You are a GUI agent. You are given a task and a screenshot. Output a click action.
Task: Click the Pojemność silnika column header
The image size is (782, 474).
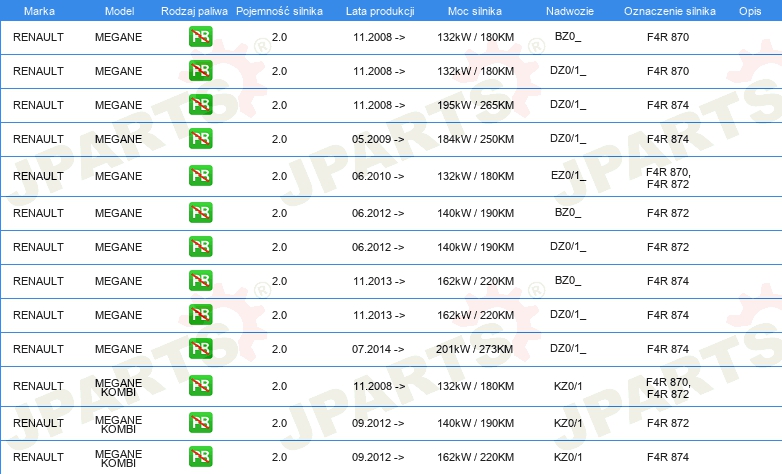click(x=279, y=11)
